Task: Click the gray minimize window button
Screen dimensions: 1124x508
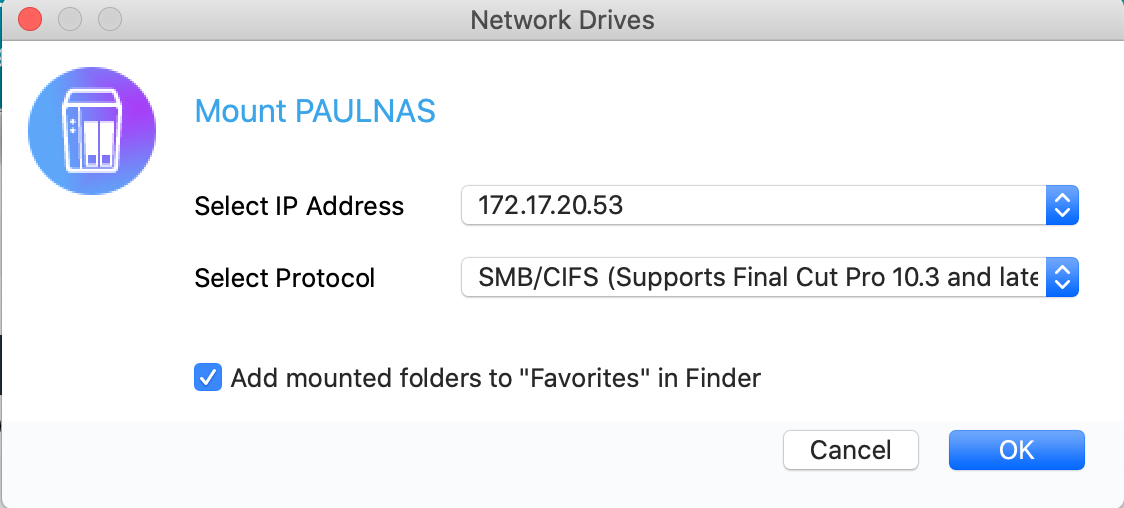Action: coord(70,19)
